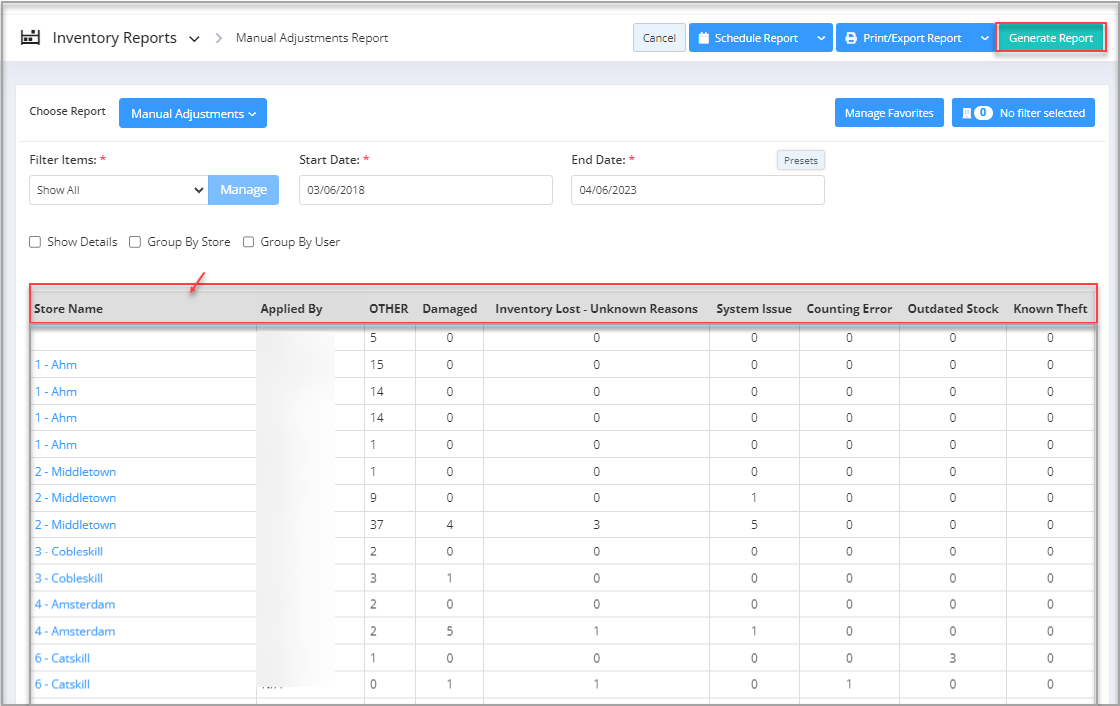
Task: Sort by OTHER column header
Action: (x=389, y=309)
